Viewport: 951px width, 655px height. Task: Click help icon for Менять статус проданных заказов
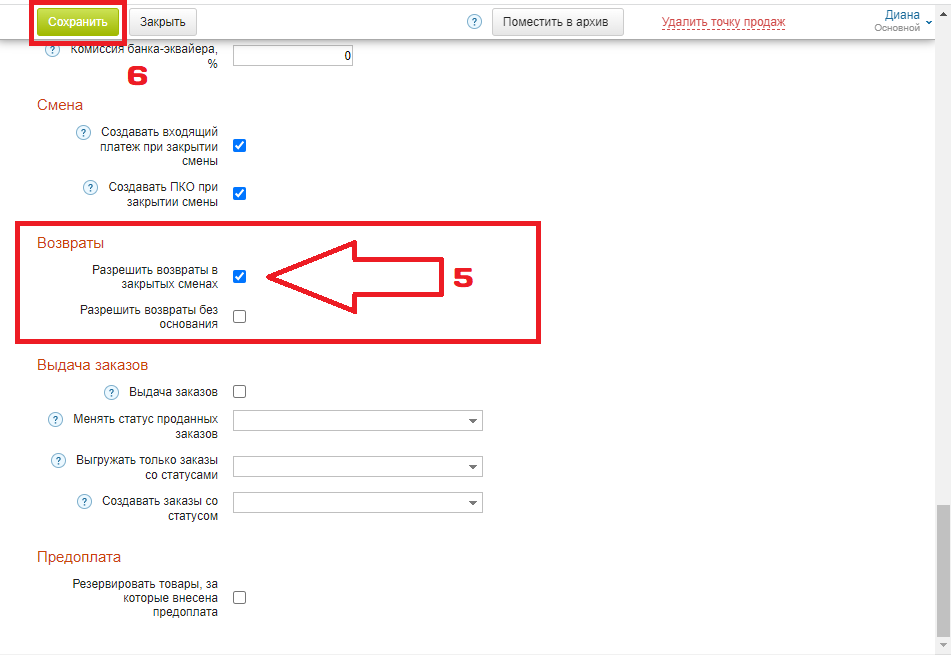(x=56, y=420)
